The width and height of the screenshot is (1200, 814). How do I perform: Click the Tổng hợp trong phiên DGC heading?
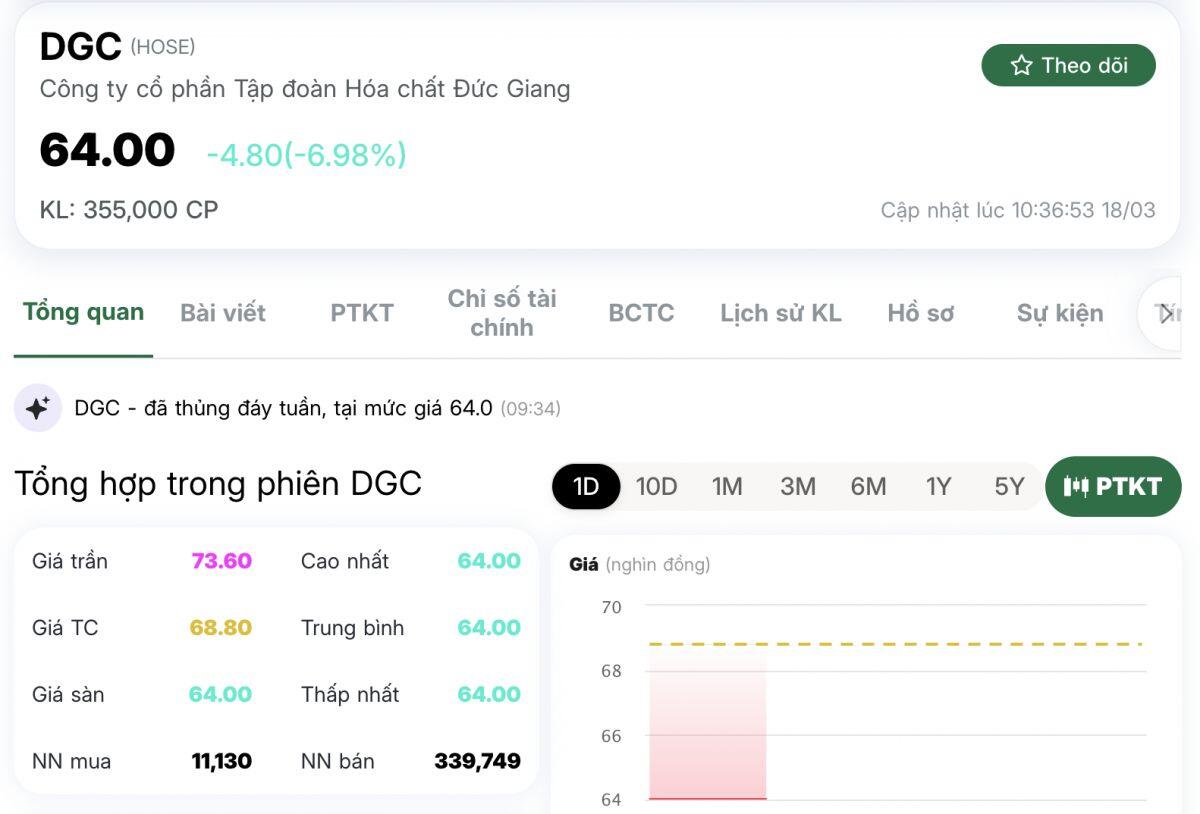coord(218,484)
